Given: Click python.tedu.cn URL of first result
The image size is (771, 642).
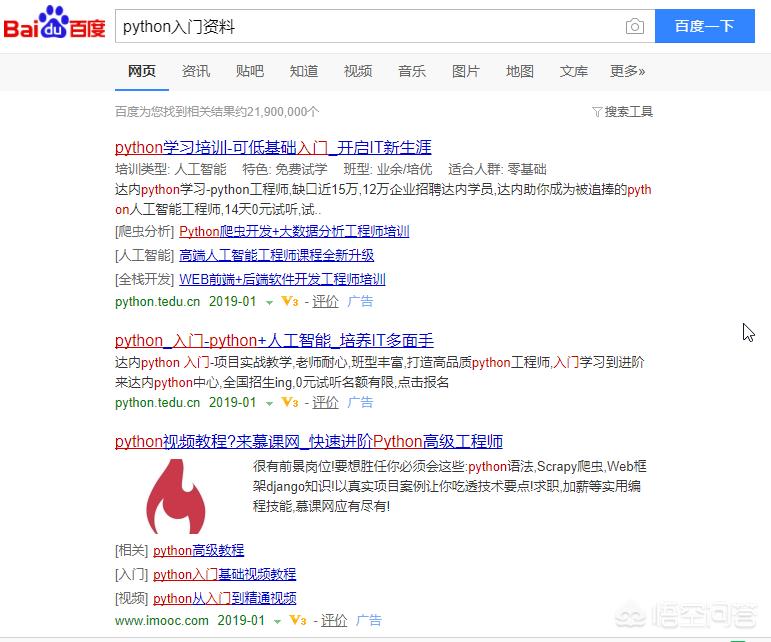Looking at the screenshot, I should click(157, 301).
